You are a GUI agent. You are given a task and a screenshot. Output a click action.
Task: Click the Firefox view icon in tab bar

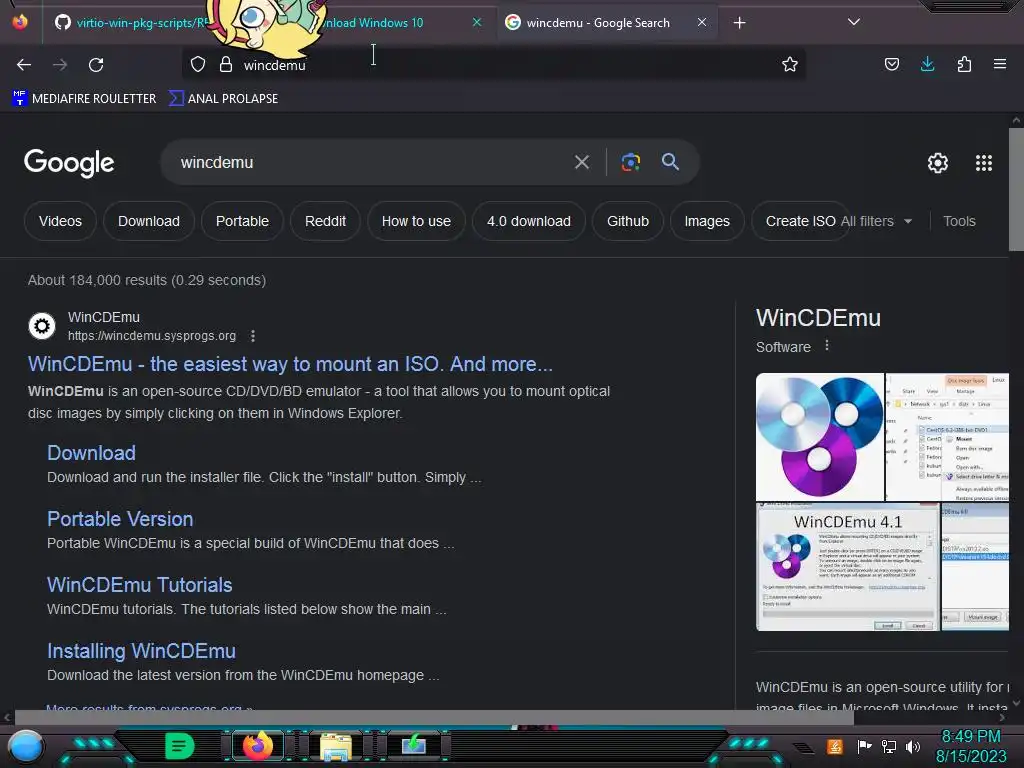pos(20,22)
